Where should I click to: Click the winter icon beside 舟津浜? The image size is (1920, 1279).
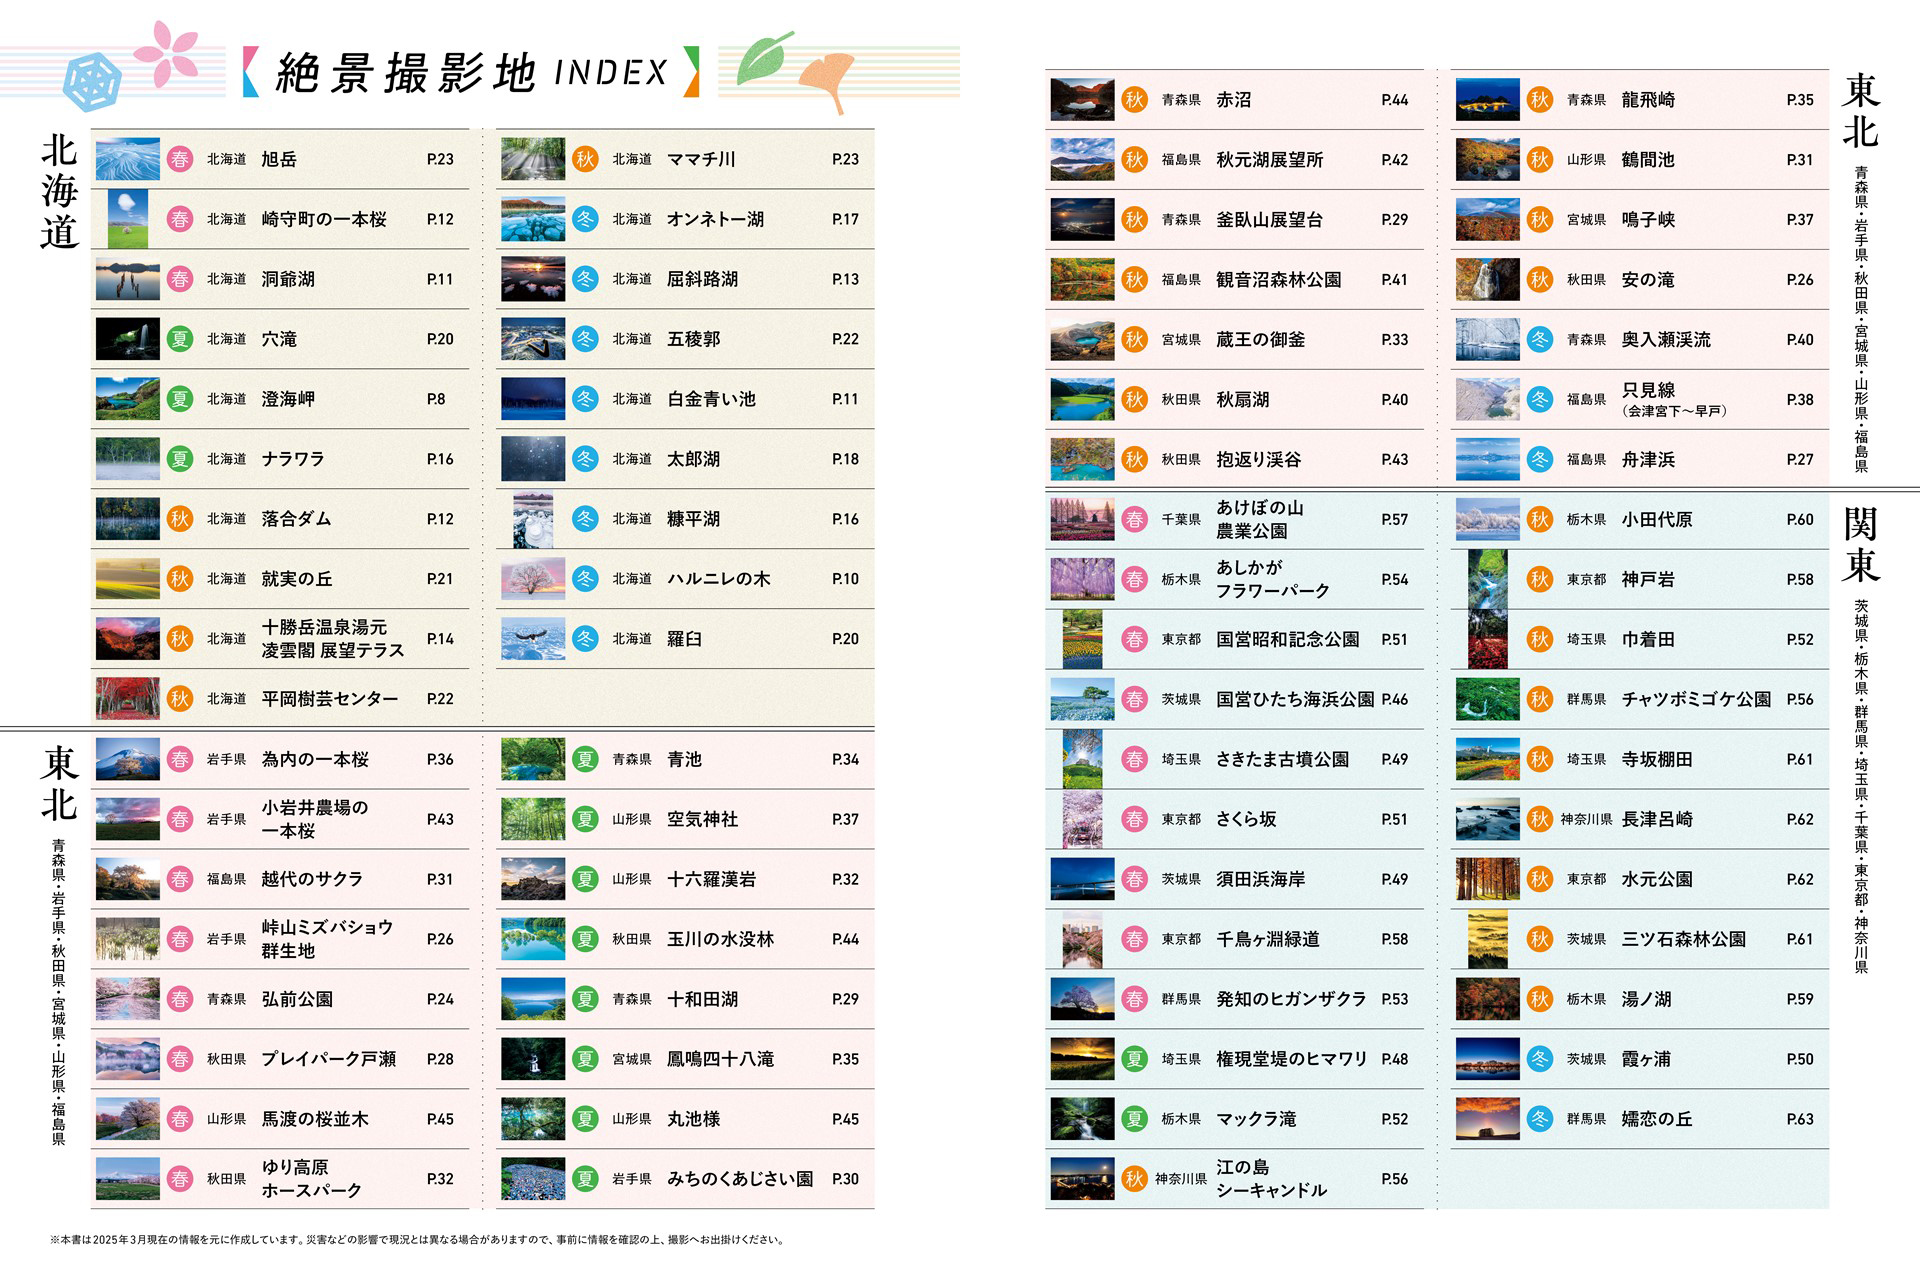[x=1540, y=459]
